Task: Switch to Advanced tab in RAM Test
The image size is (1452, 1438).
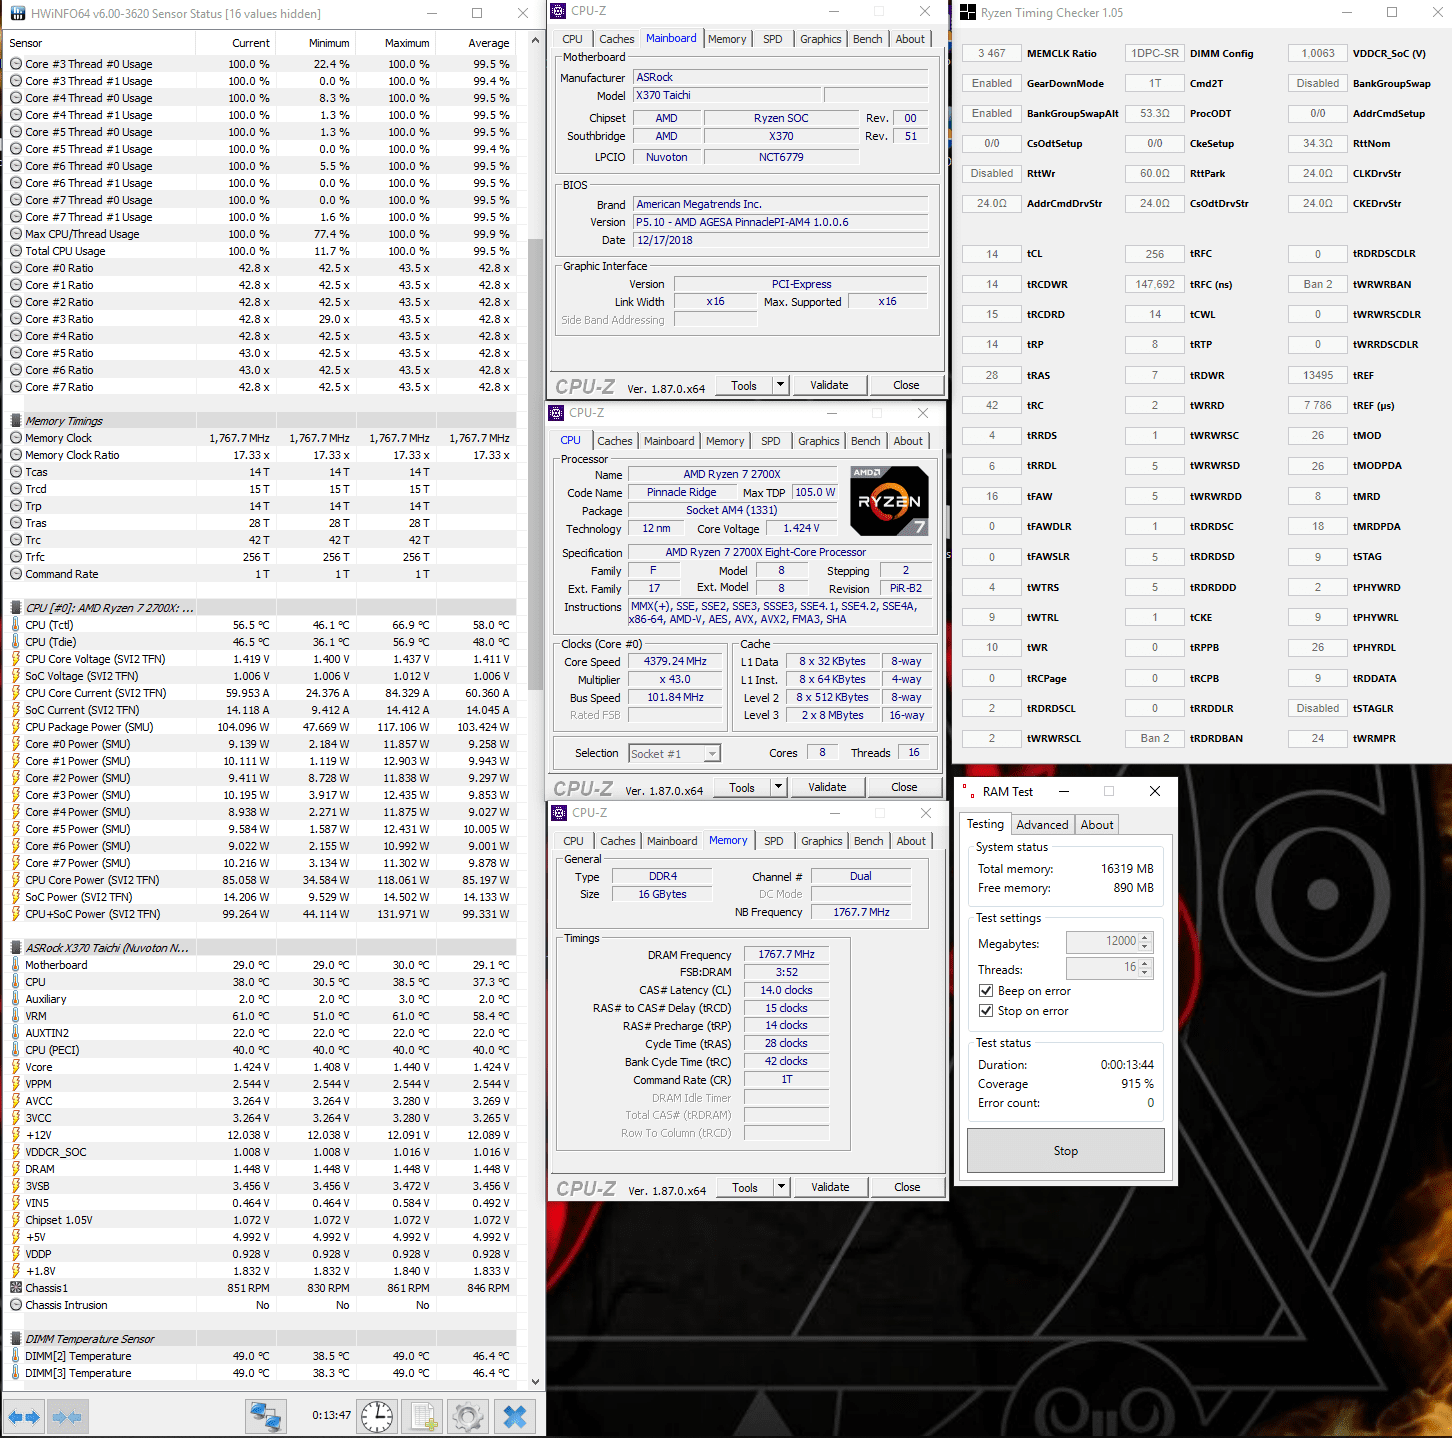Action: (1042, 825)
